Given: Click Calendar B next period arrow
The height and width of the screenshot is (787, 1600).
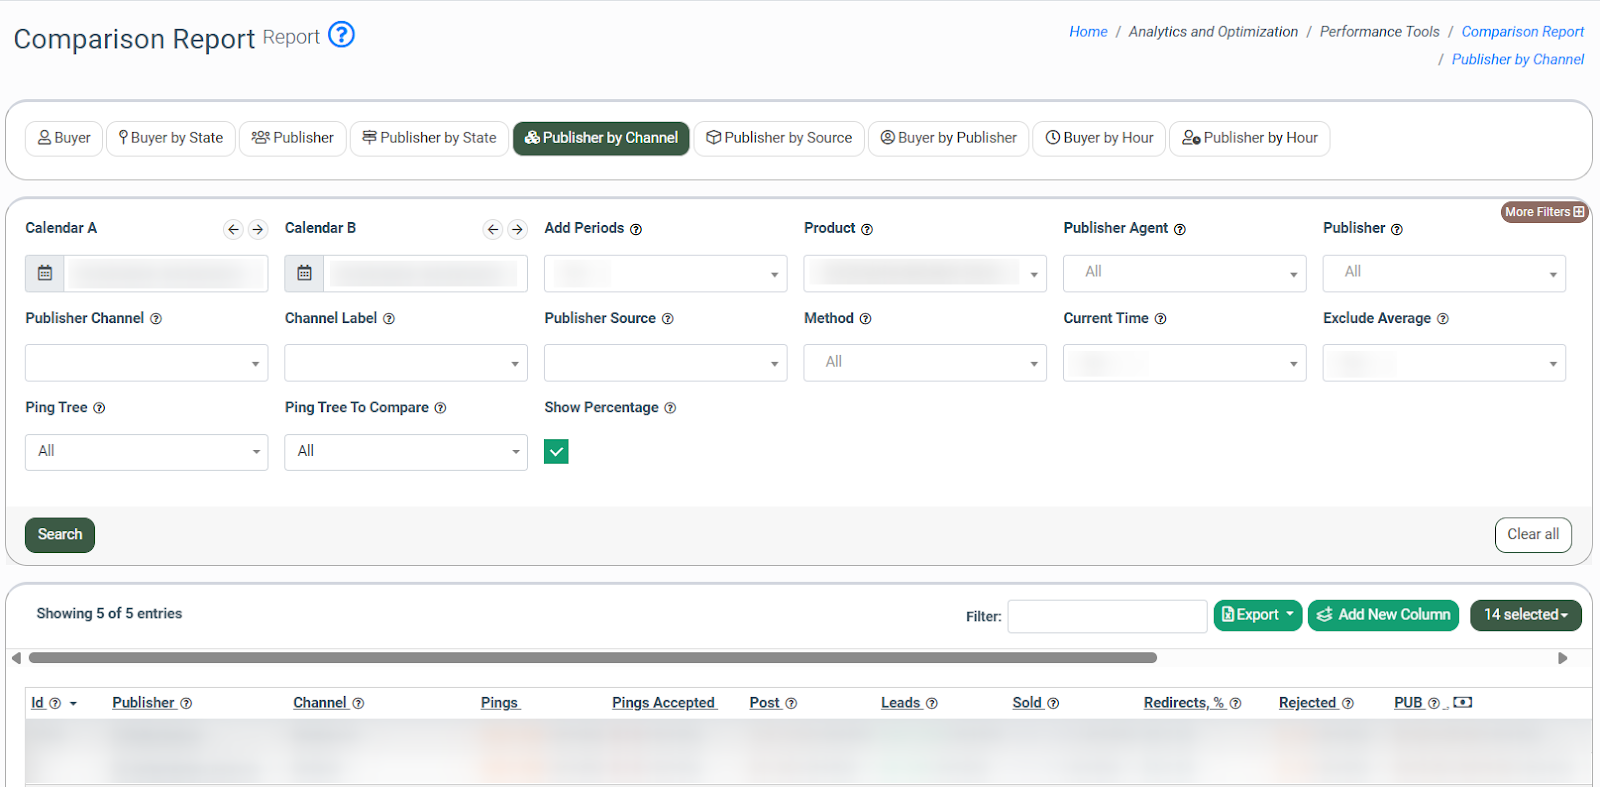Looking at the screenshot, I should coord(517,229).
